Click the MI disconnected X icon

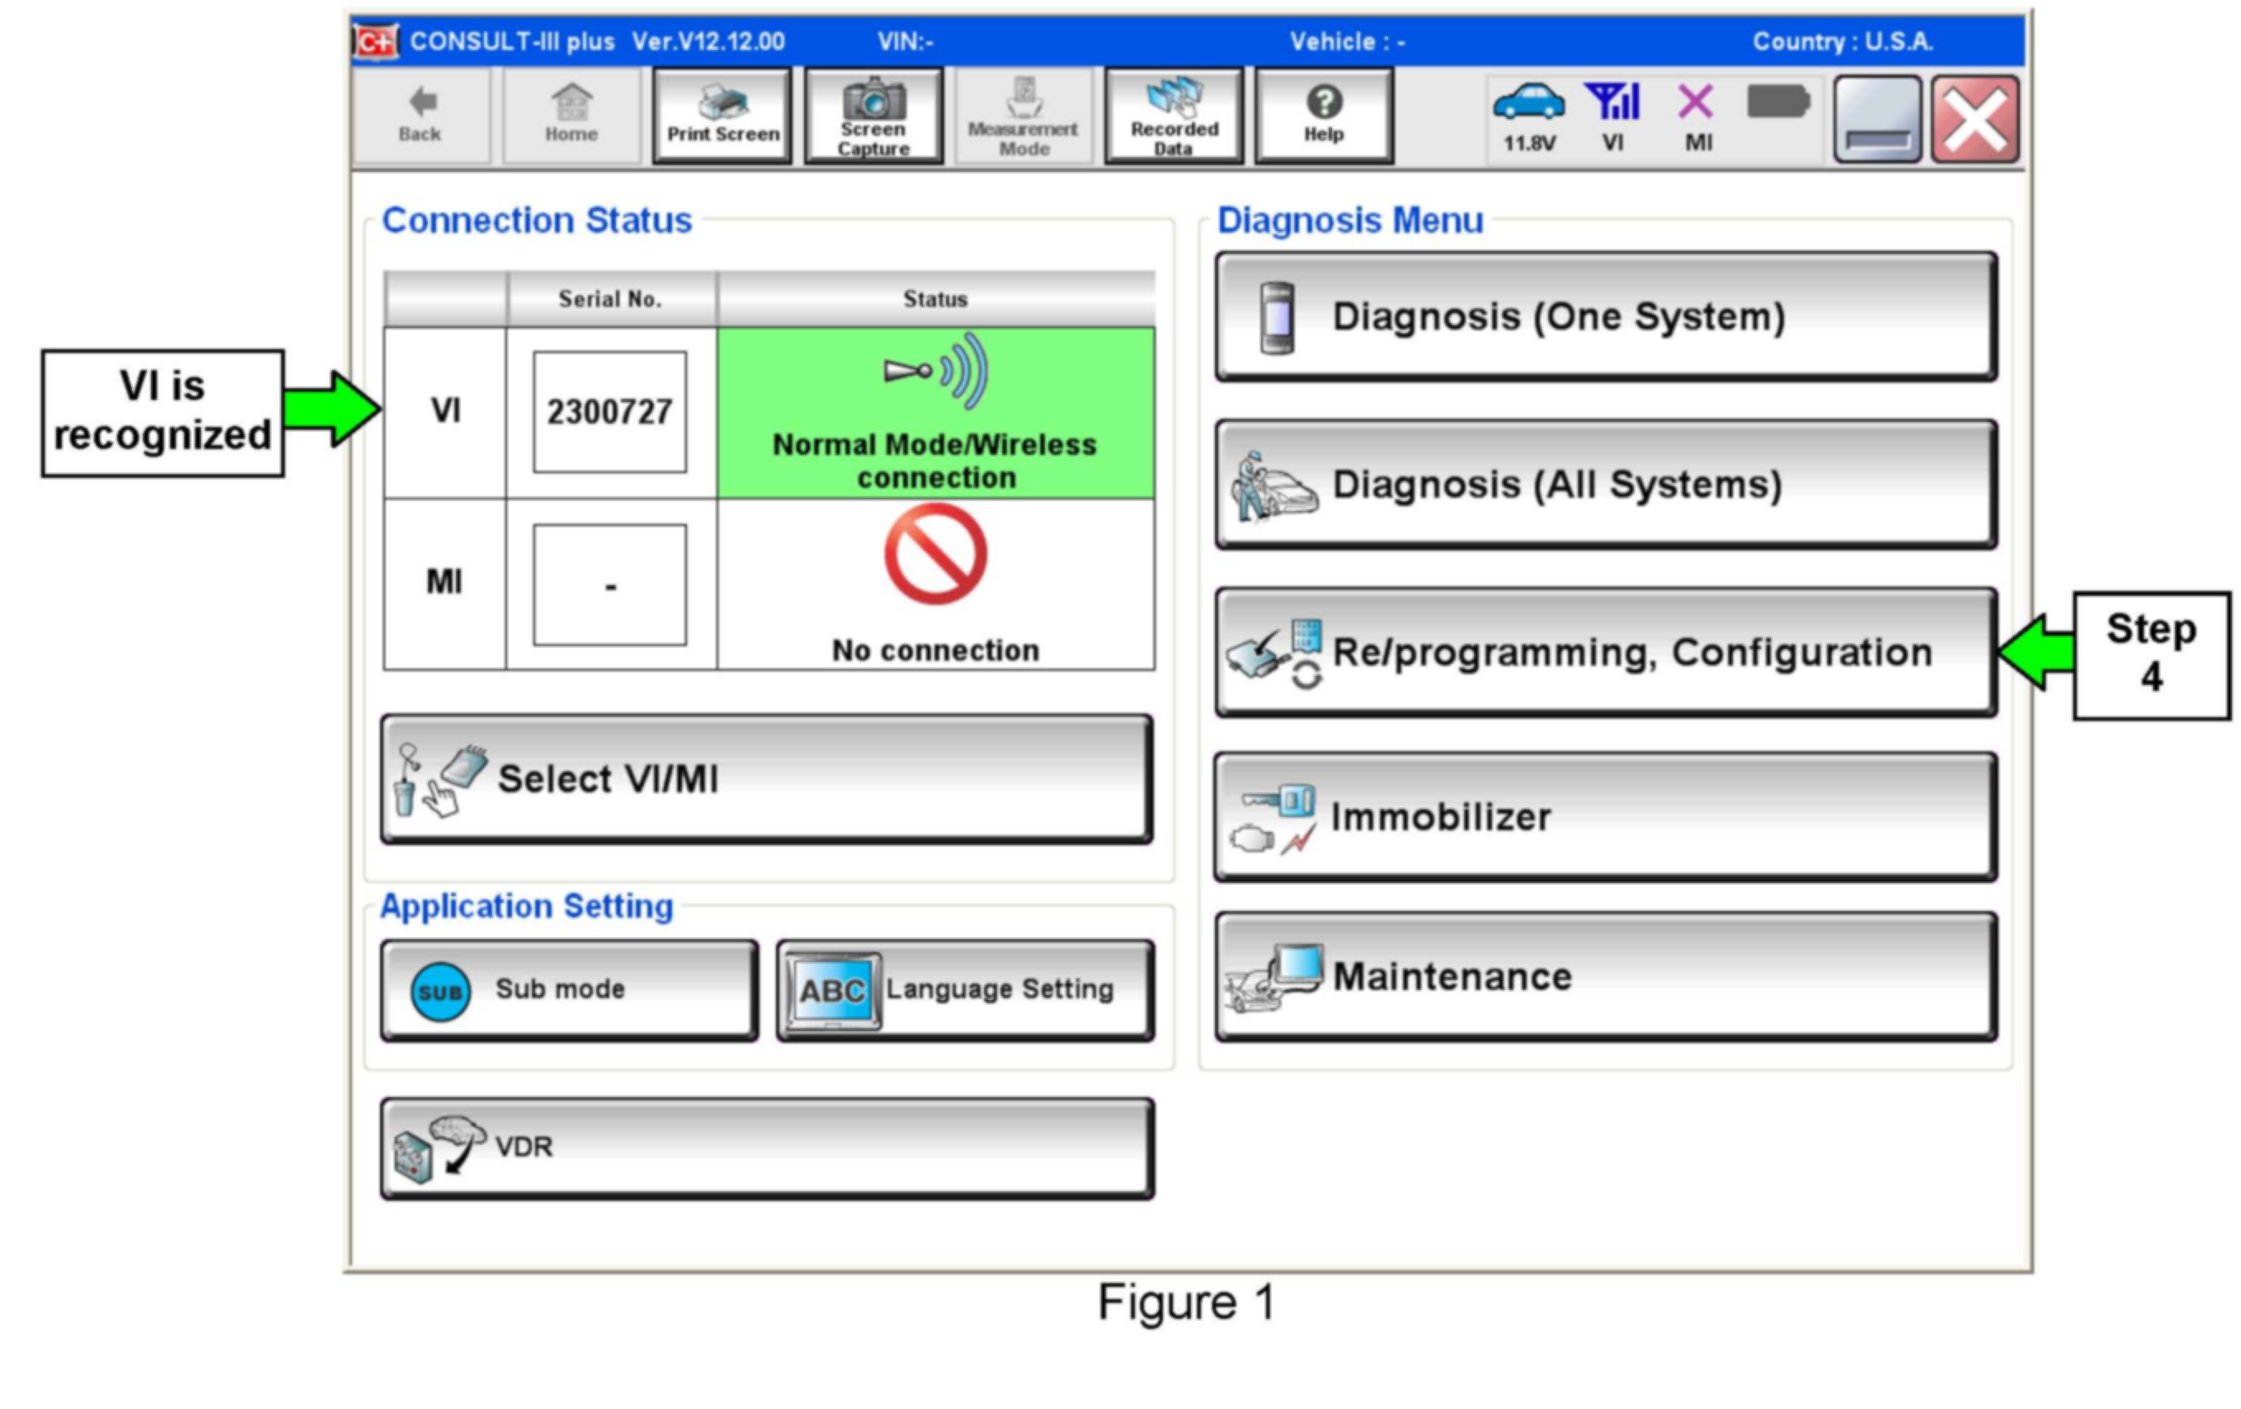point(1695,103)
